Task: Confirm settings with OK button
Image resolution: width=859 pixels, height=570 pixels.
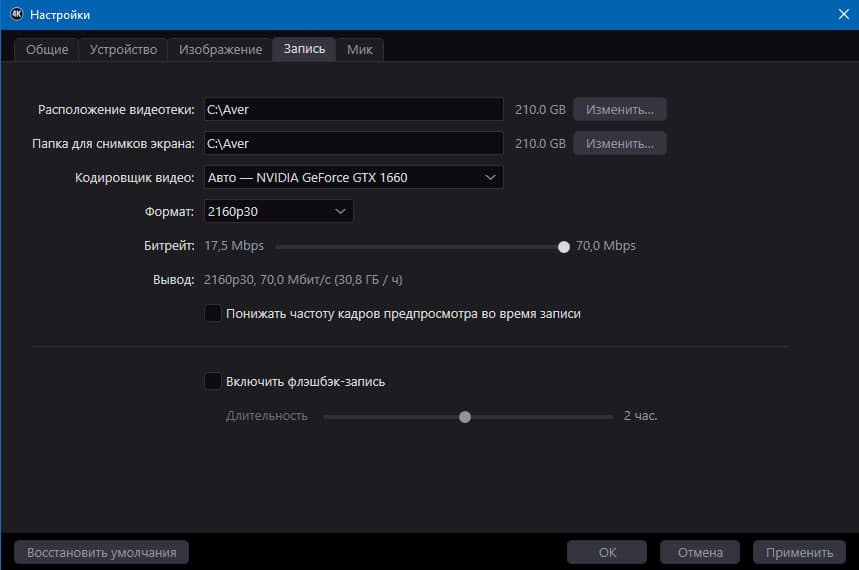Action: coord(607,552)
